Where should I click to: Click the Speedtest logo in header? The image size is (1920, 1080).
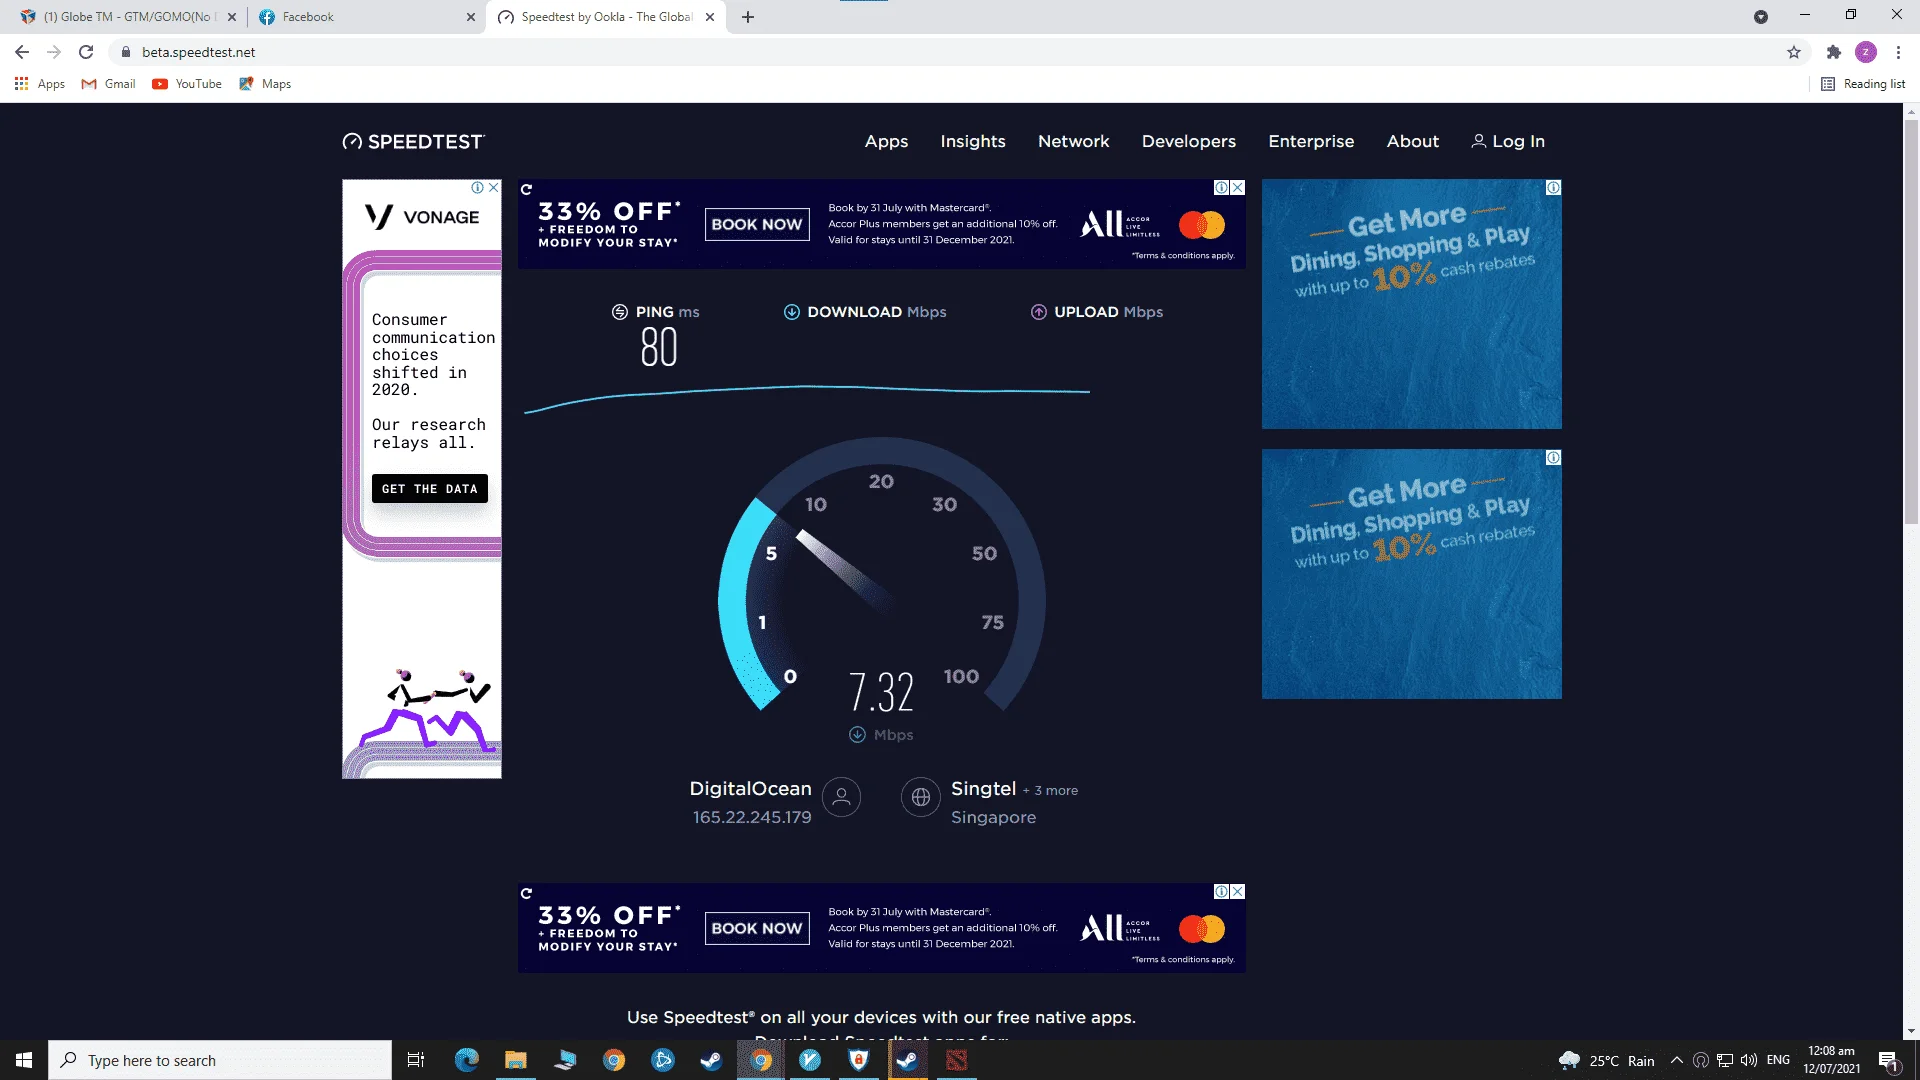coord(413,141)
